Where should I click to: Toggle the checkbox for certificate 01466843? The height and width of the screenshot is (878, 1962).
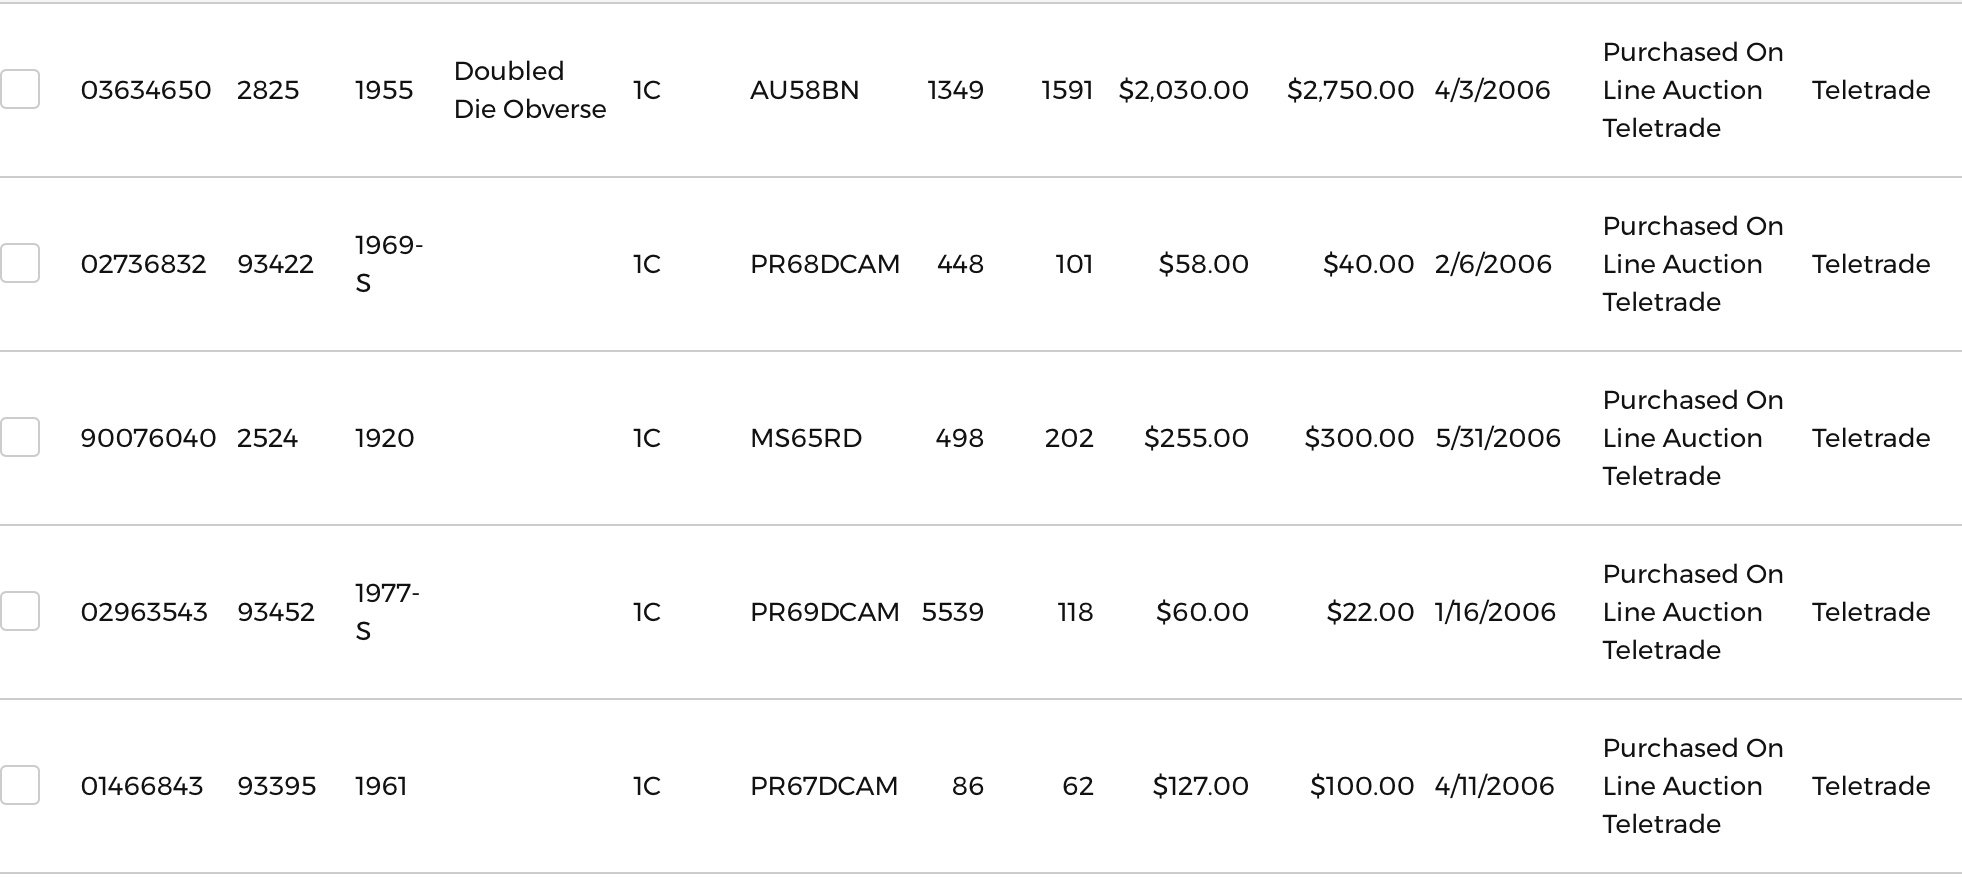pos(20,786)
